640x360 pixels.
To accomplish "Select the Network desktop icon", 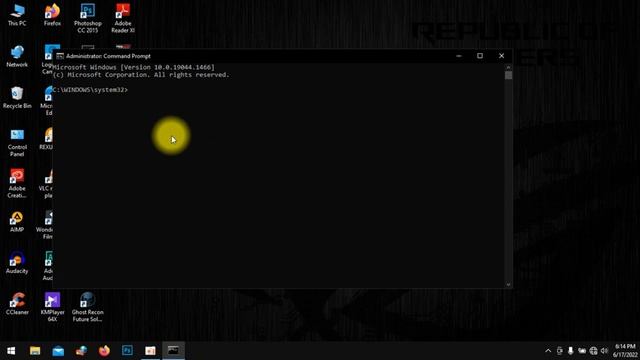I will (17, 56).
